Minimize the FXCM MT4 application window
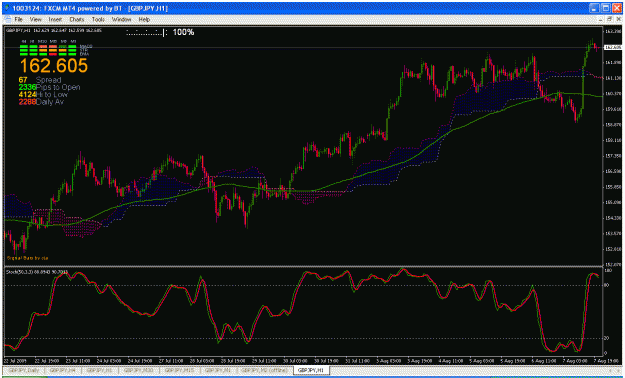This screenshot has height=378, width=625. (595, 8)
